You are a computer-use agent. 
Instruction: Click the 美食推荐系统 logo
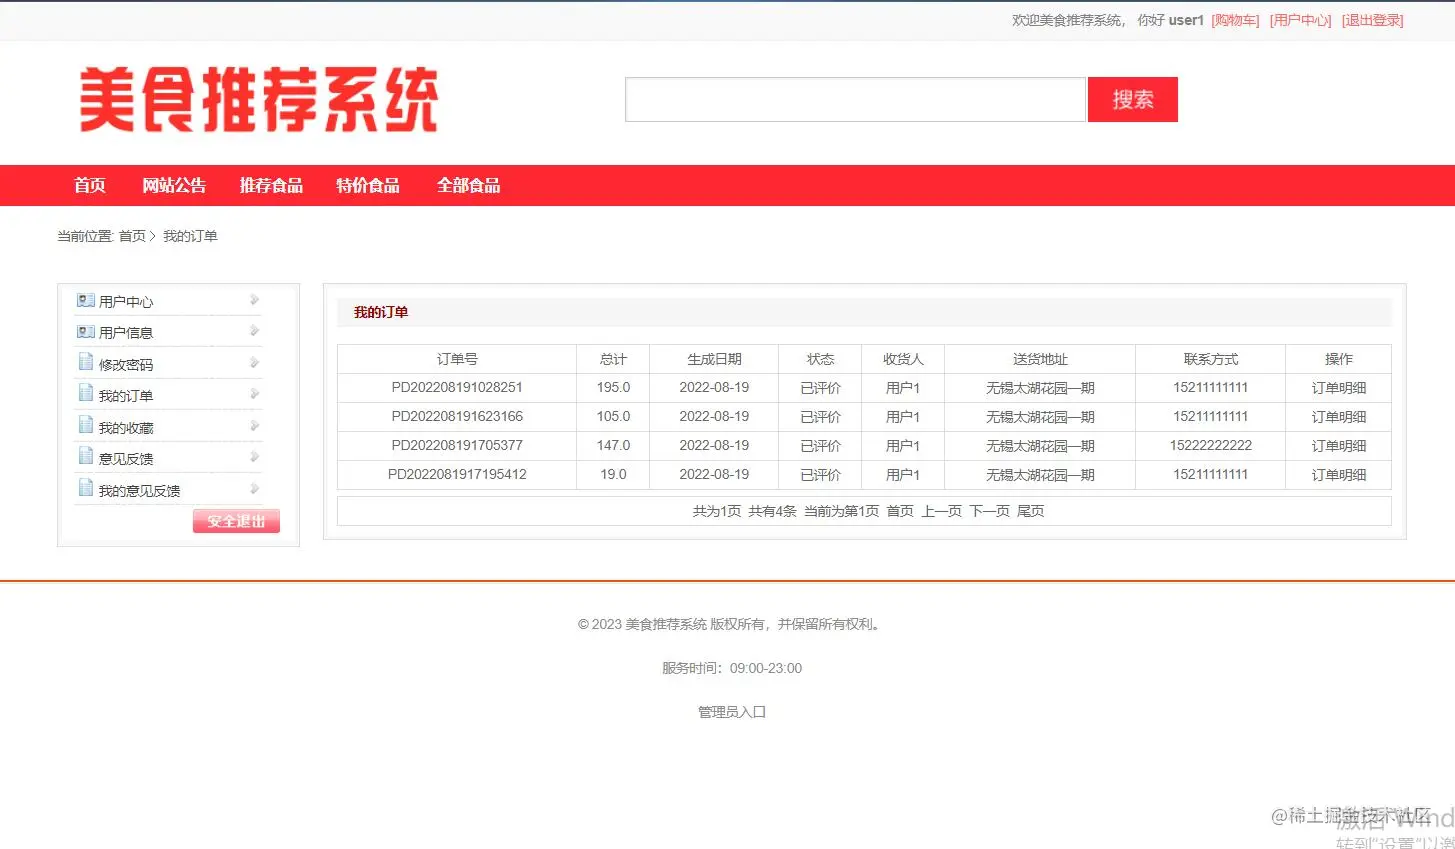[259, 99]
